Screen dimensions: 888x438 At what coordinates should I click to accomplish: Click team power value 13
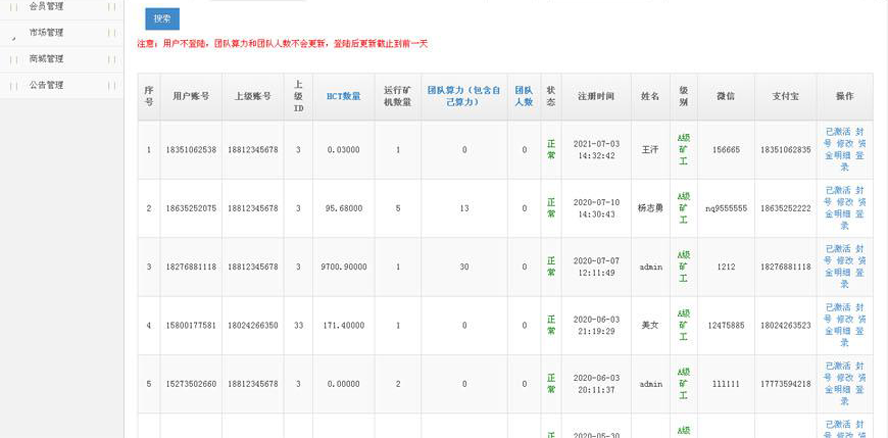[464, 209]
